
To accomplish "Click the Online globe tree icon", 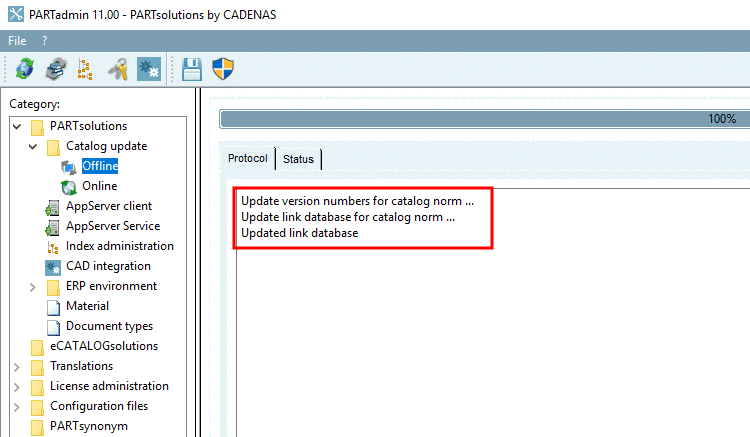I will click(68, 187).
